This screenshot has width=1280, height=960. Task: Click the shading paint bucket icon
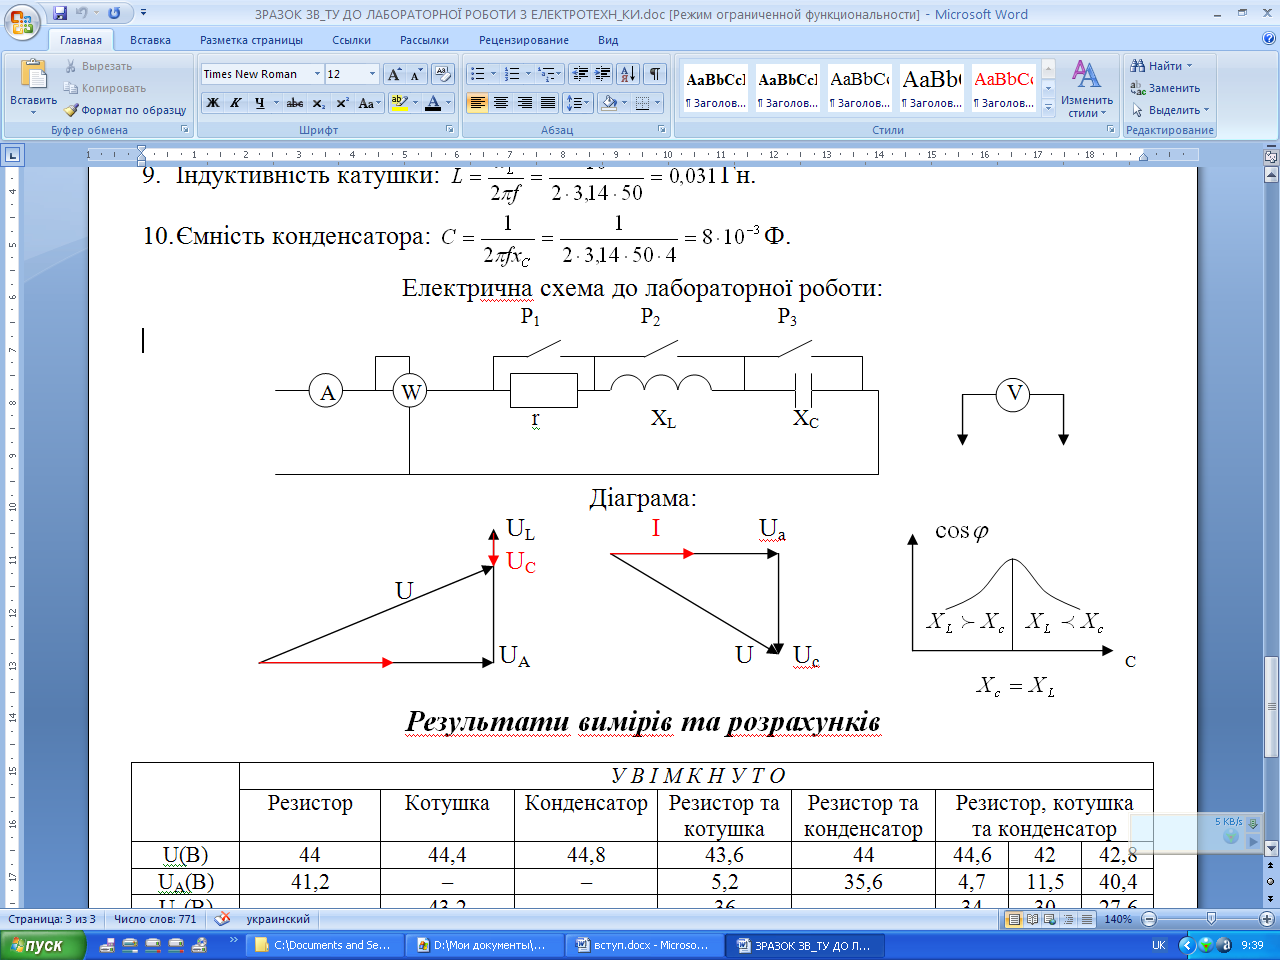[x=609, y=102]
